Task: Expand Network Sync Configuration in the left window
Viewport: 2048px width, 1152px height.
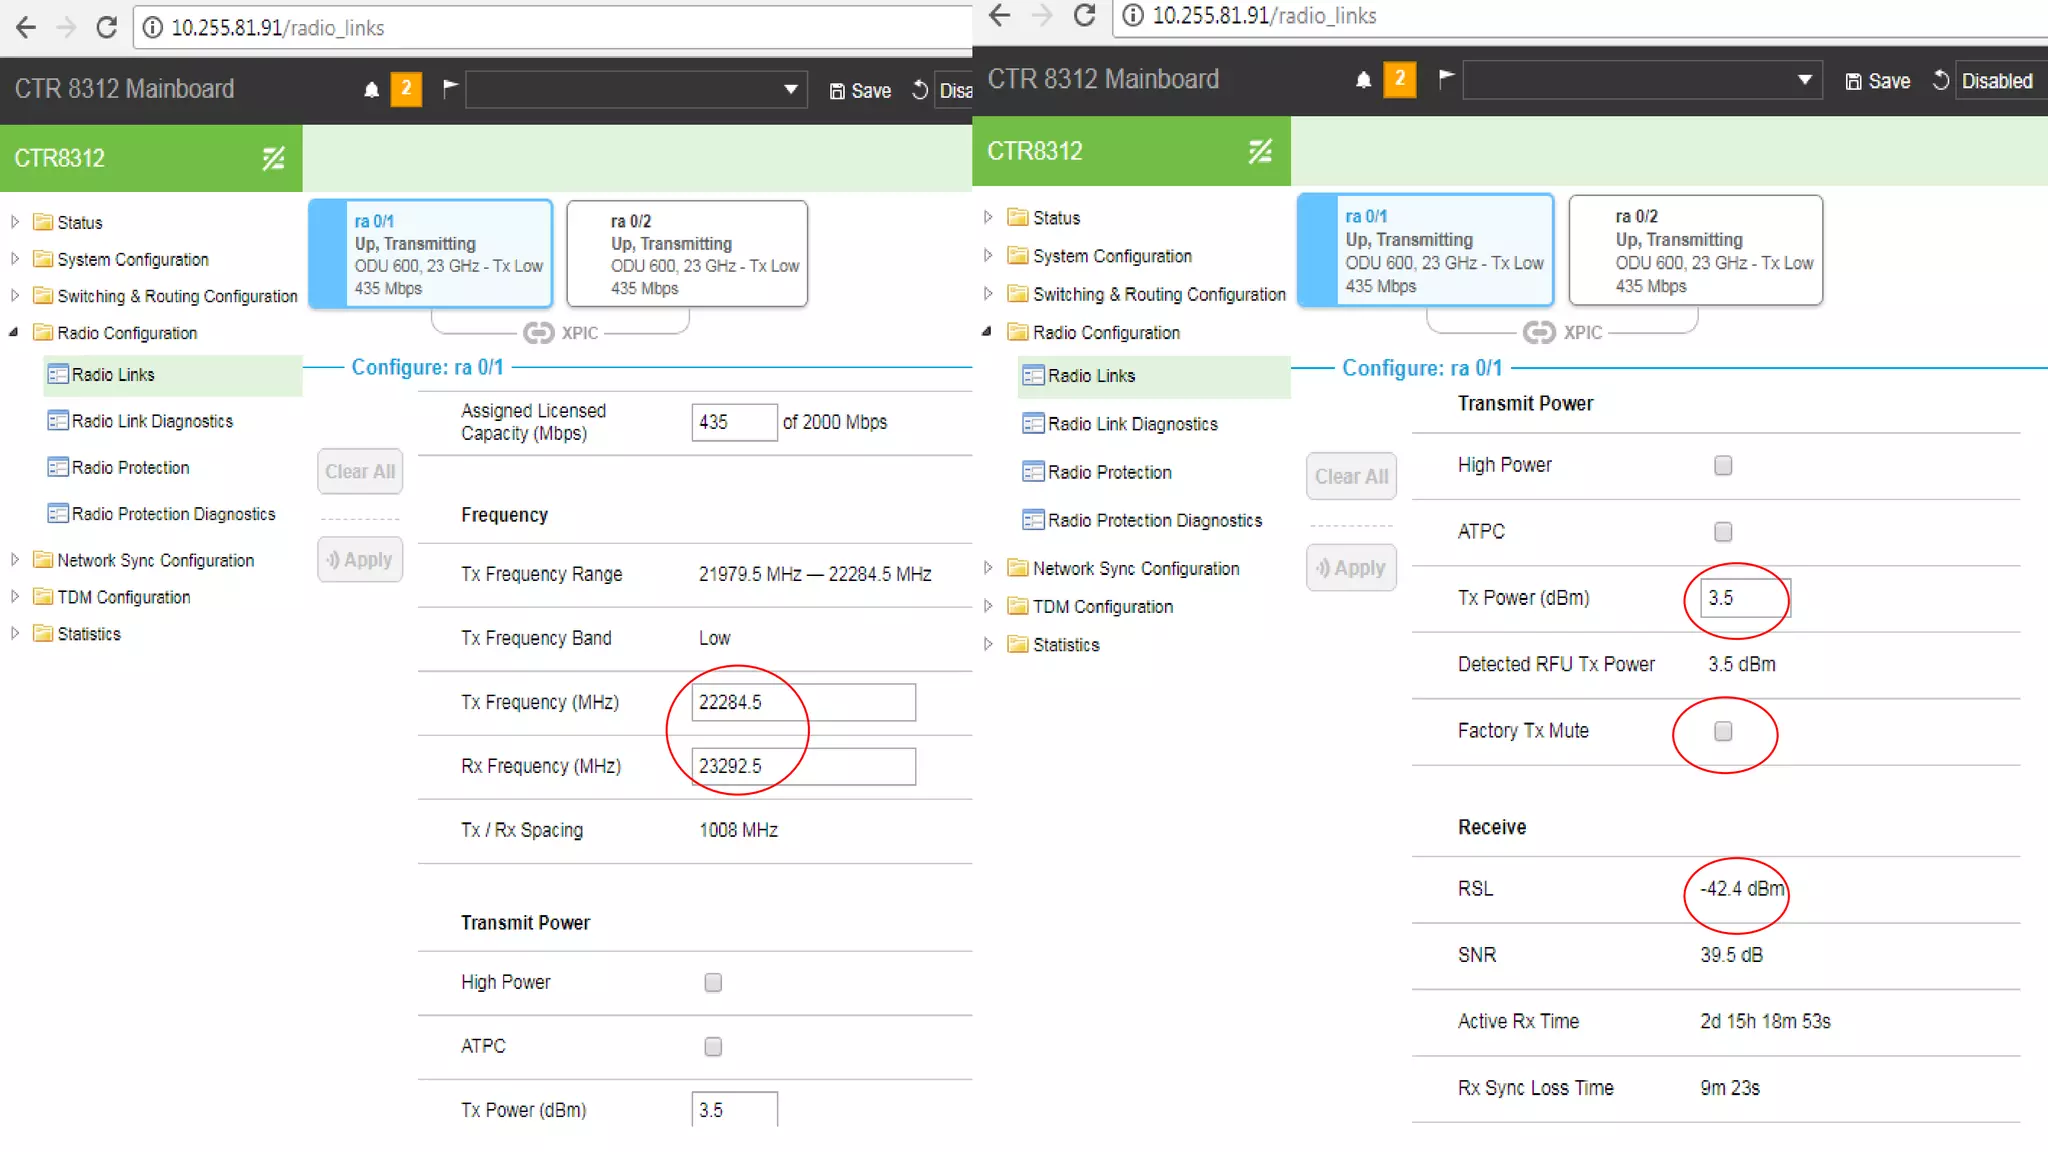Action: (15, 560)
